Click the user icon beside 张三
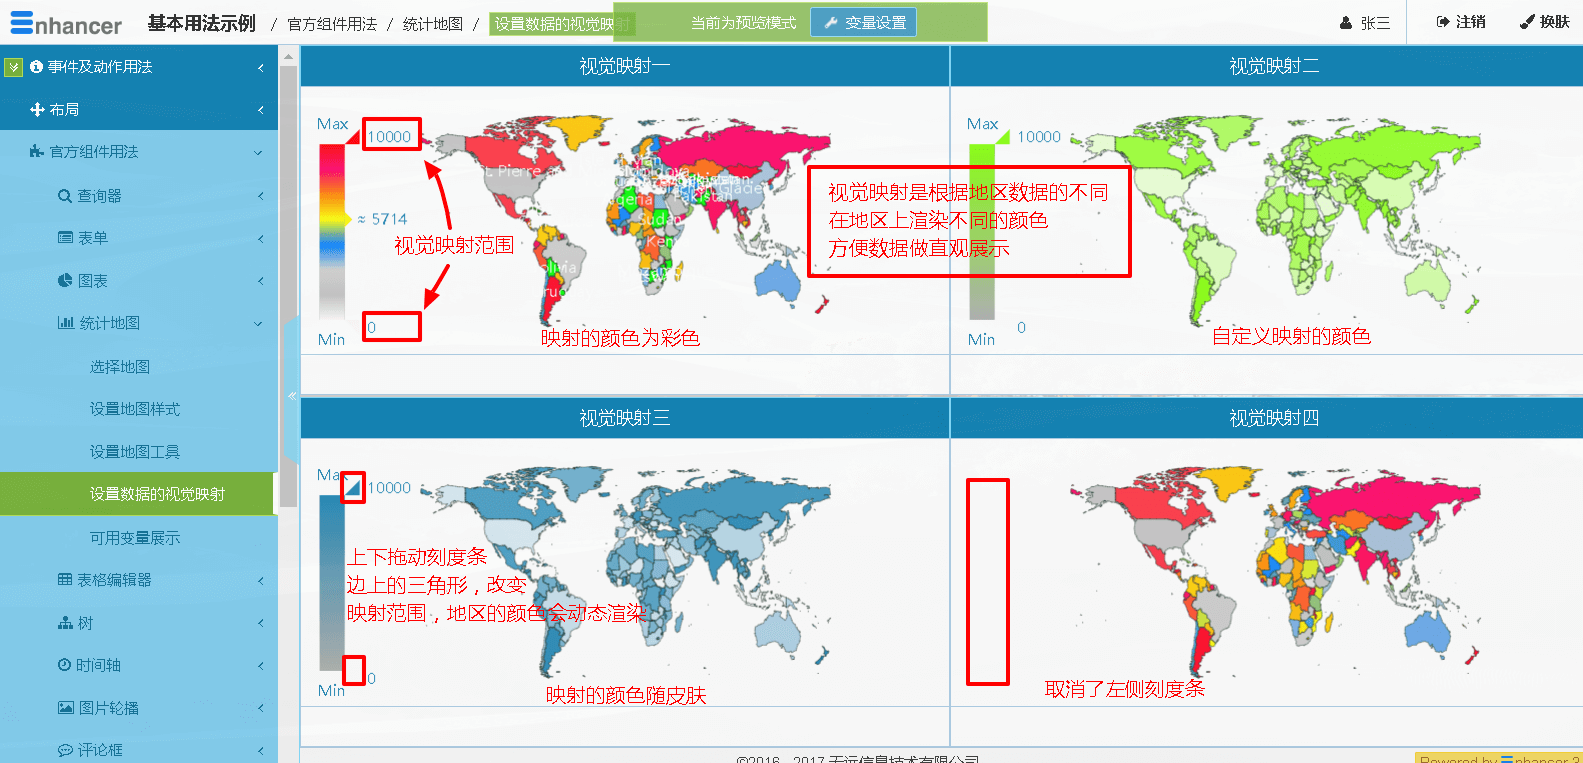The height and width of the screenshot is (763, 1583). click(x=1346, y=23)
